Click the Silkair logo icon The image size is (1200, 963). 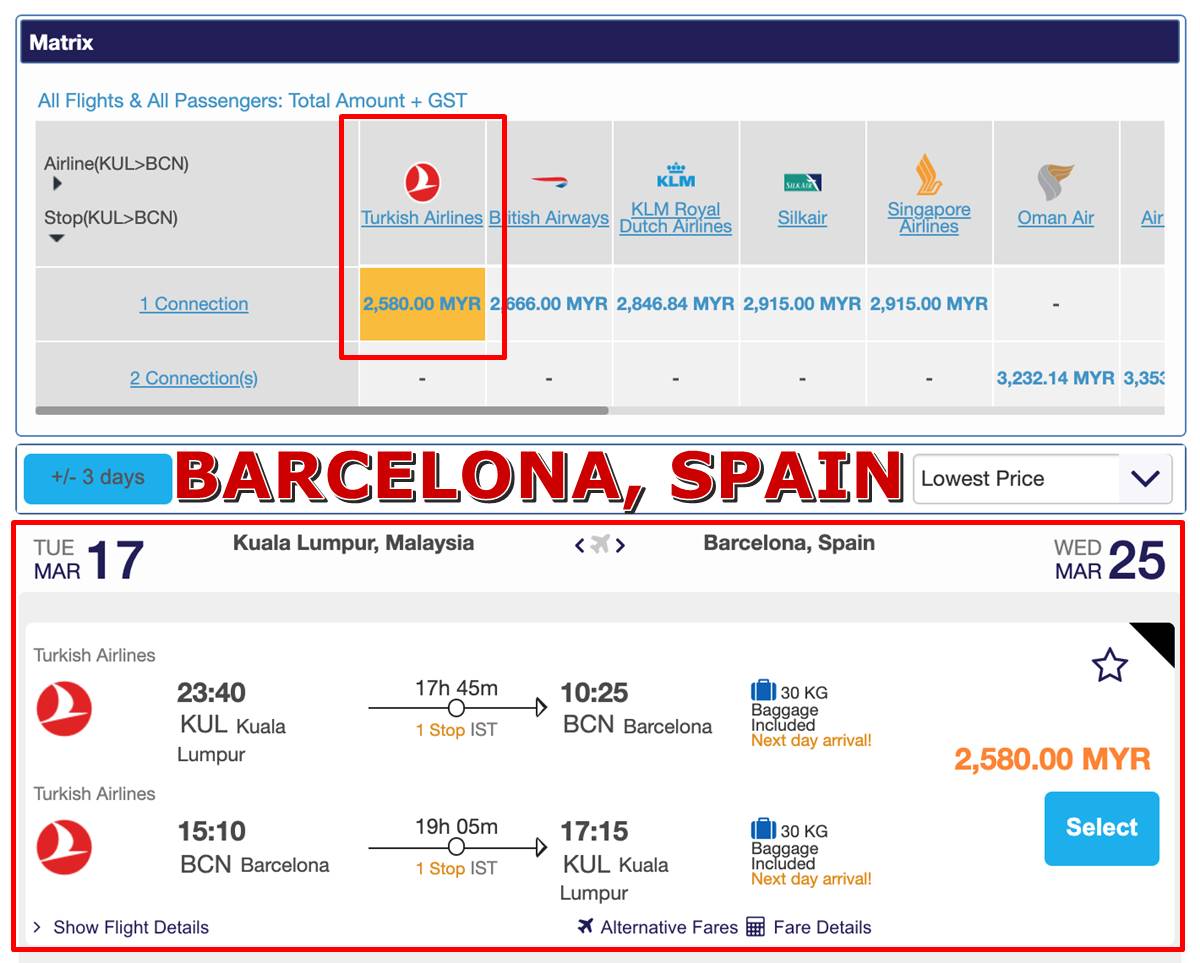coord(802,182)
